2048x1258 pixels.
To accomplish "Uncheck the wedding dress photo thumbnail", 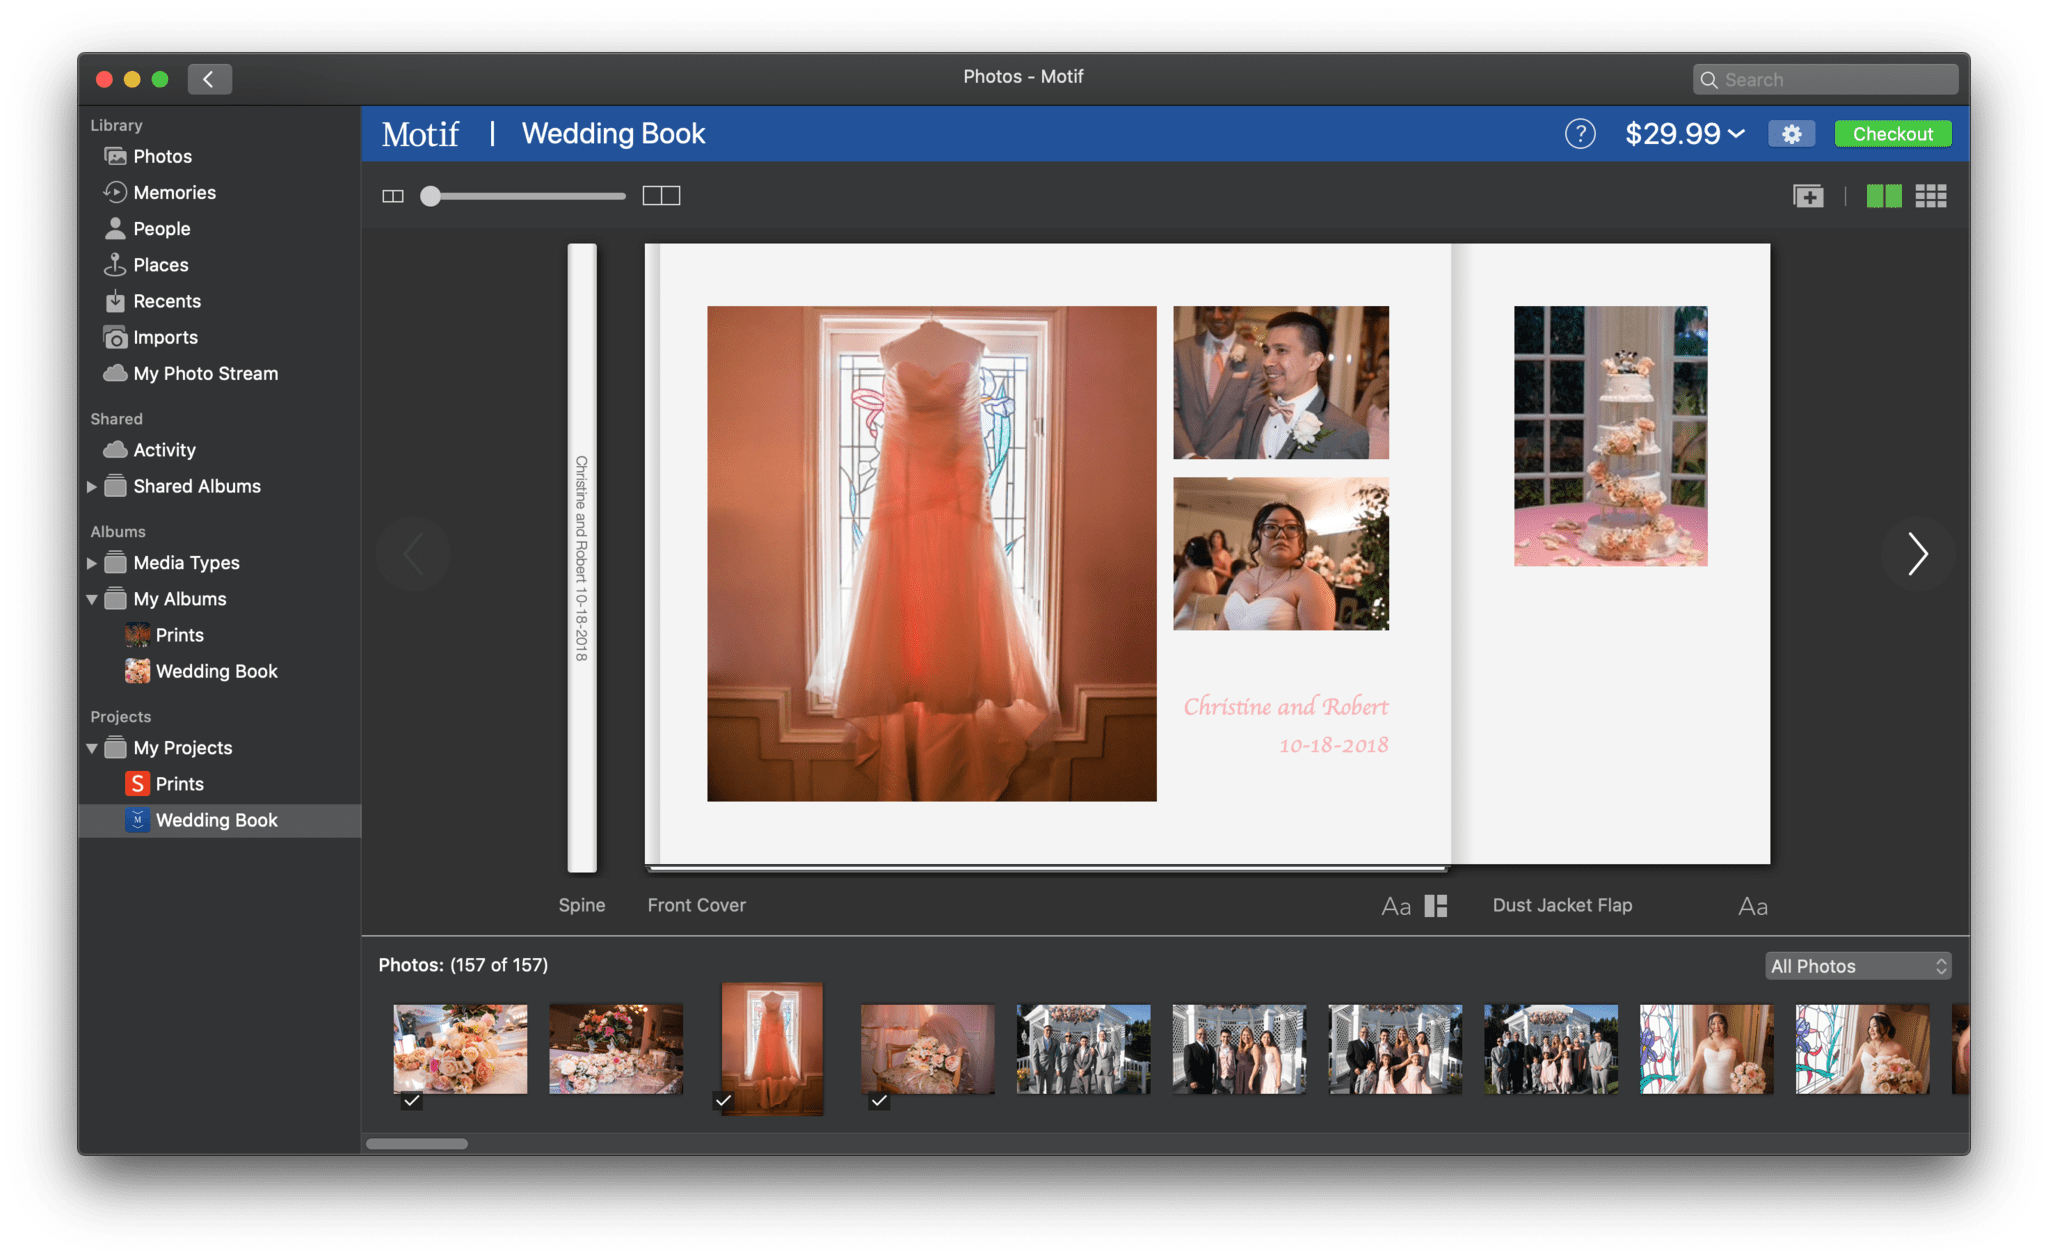I will tap(724, 1100).
